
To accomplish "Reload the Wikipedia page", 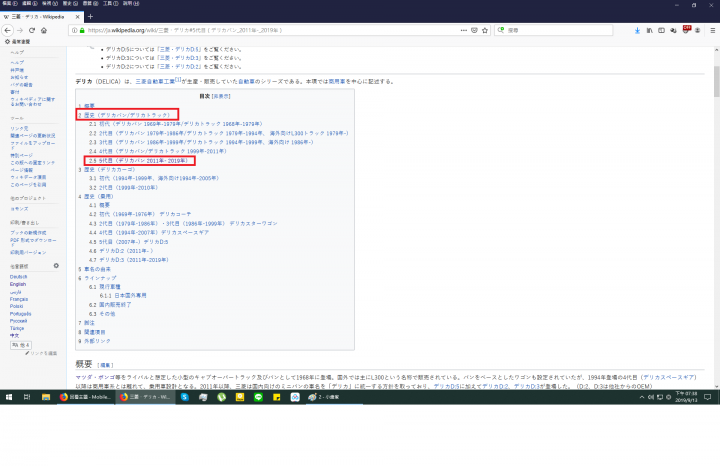I will (32, 30).
